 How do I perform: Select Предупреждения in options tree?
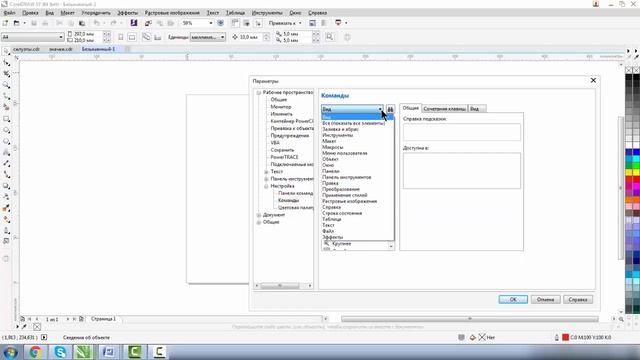coord(289,136)
